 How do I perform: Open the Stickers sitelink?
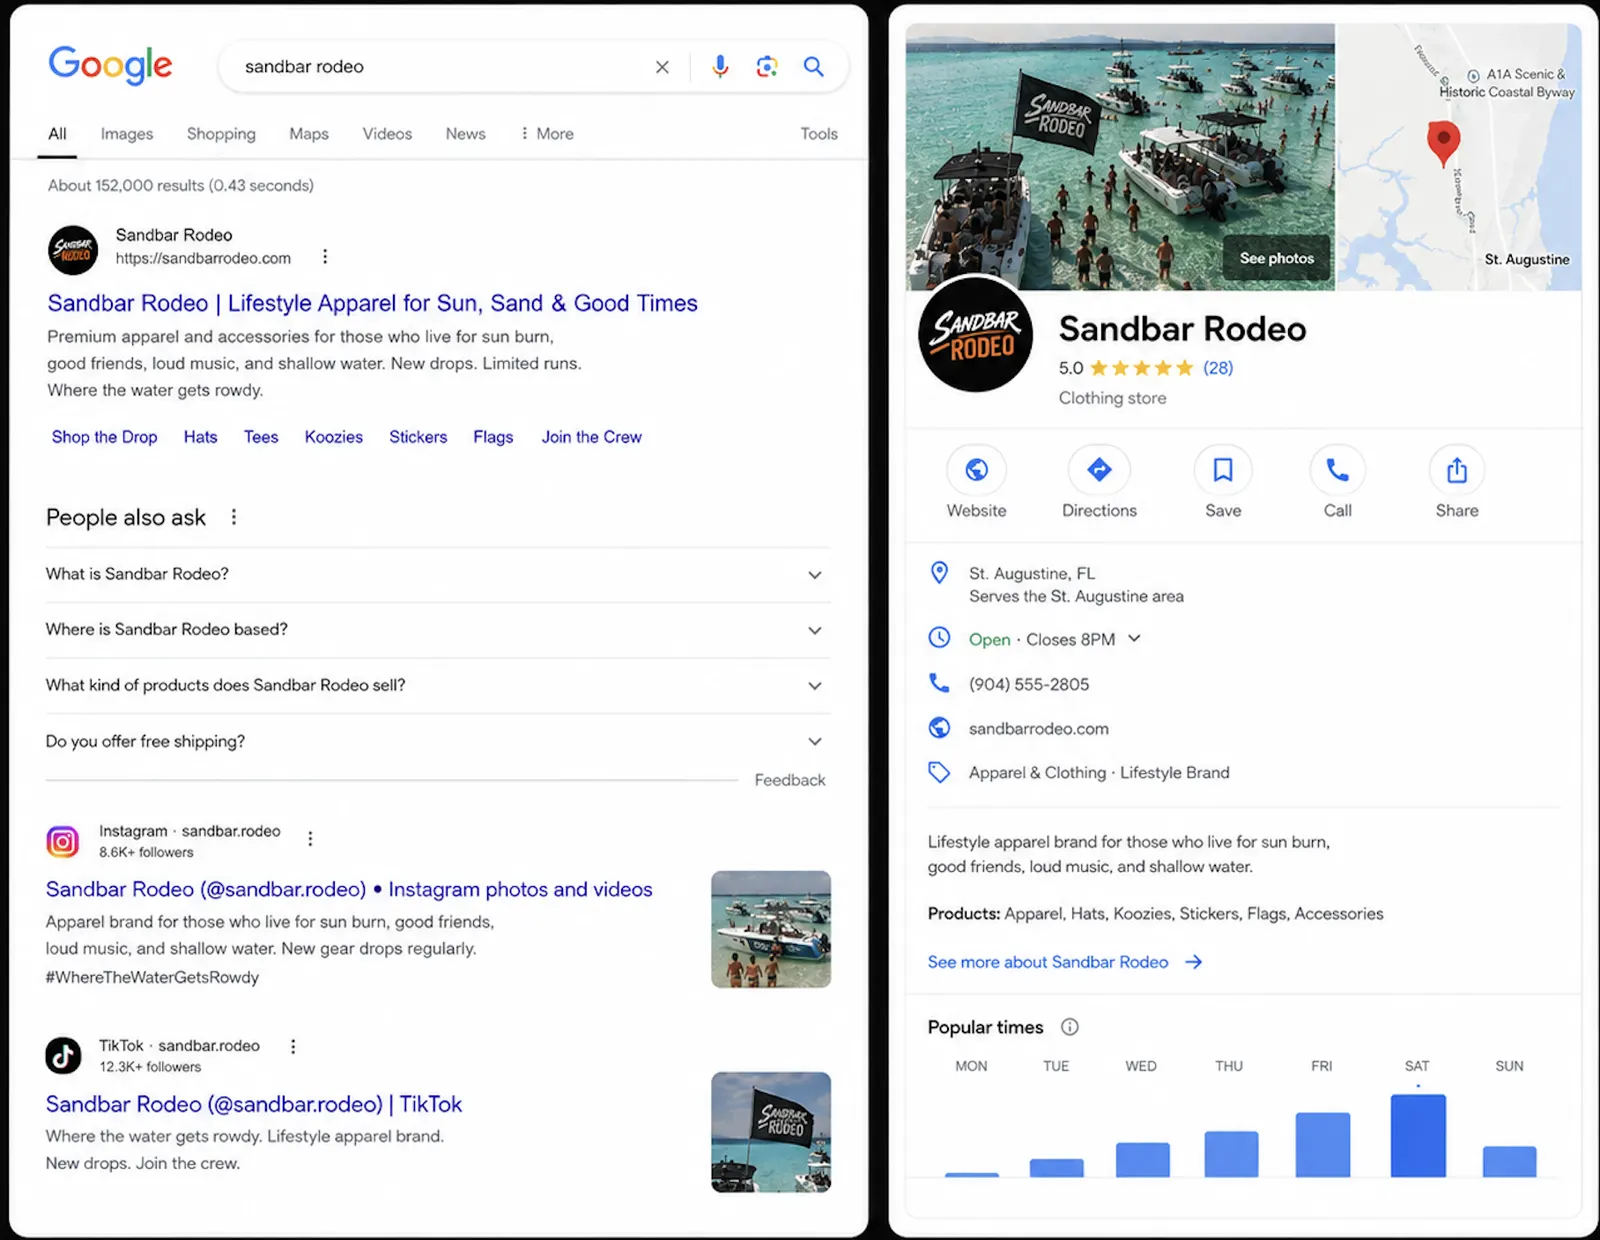[x=418, y=437]
